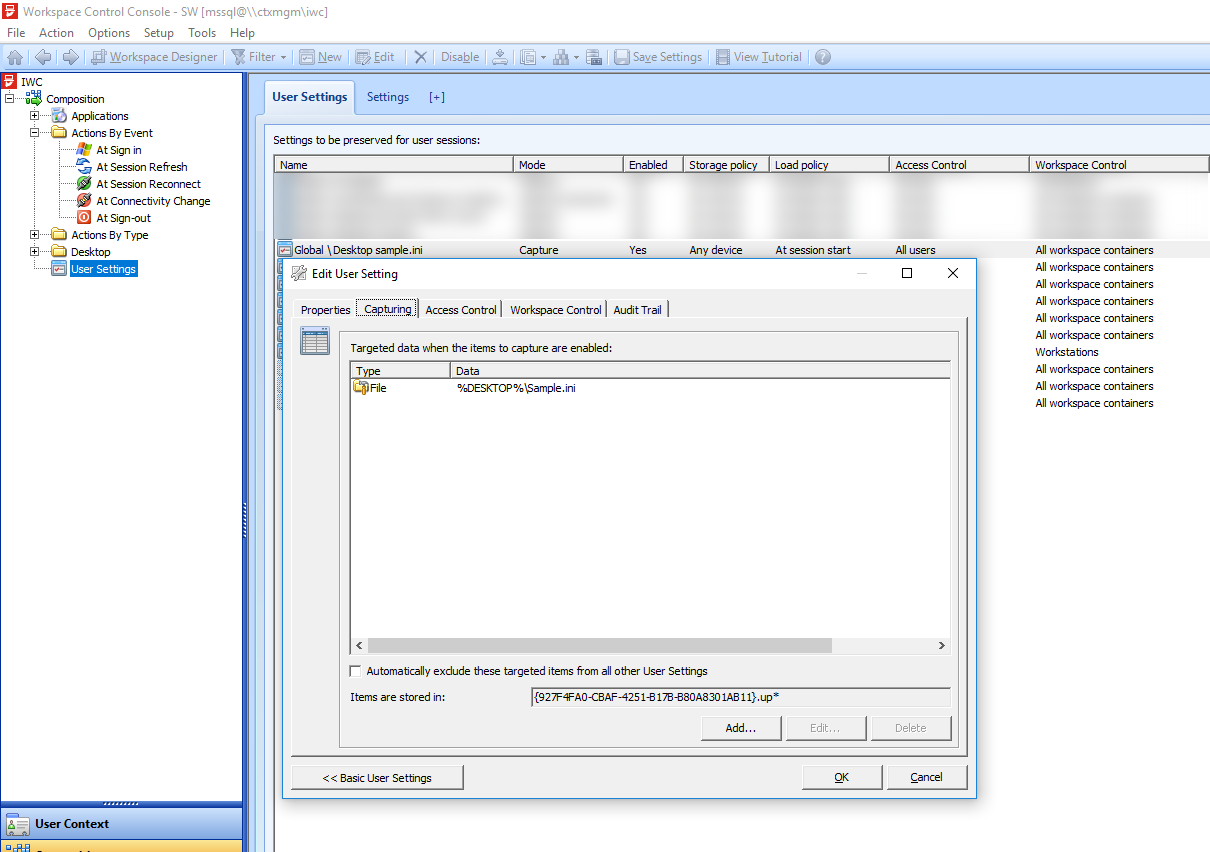This screenshot has height=852, width=1210.
Task: Switch to the Audit Trail tab
Action: pos(637,309)
